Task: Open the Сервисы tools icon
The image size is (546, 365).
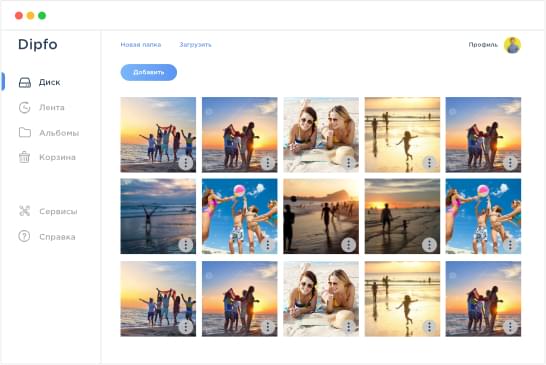Action: click(x=24, y=211)
